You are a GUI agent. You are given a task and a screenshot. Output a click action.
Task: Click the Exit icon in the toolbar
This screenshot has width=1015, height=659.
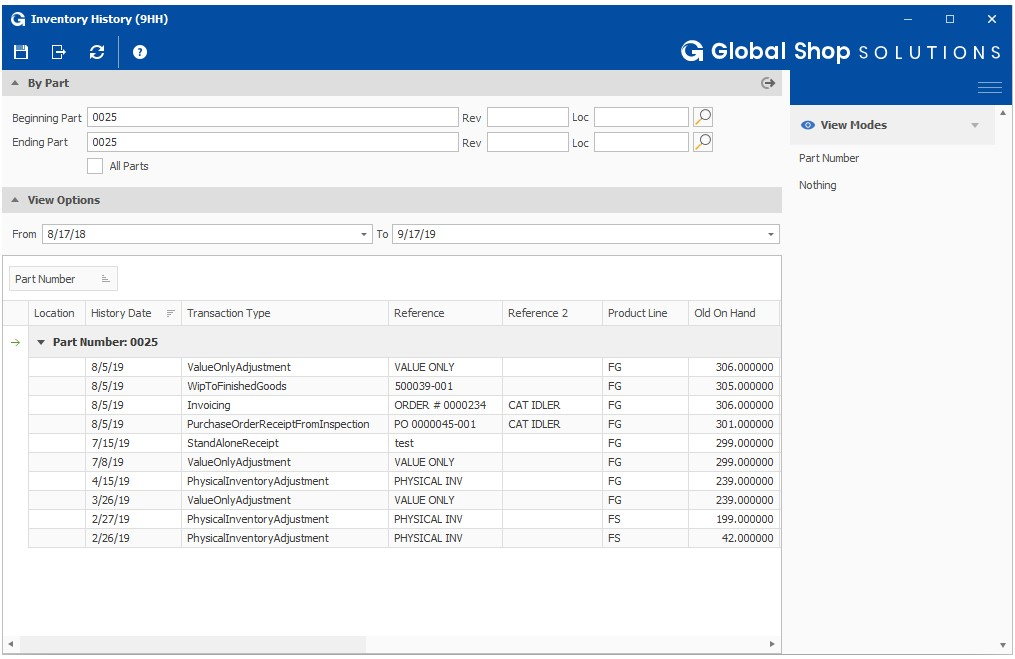[59, 52]
